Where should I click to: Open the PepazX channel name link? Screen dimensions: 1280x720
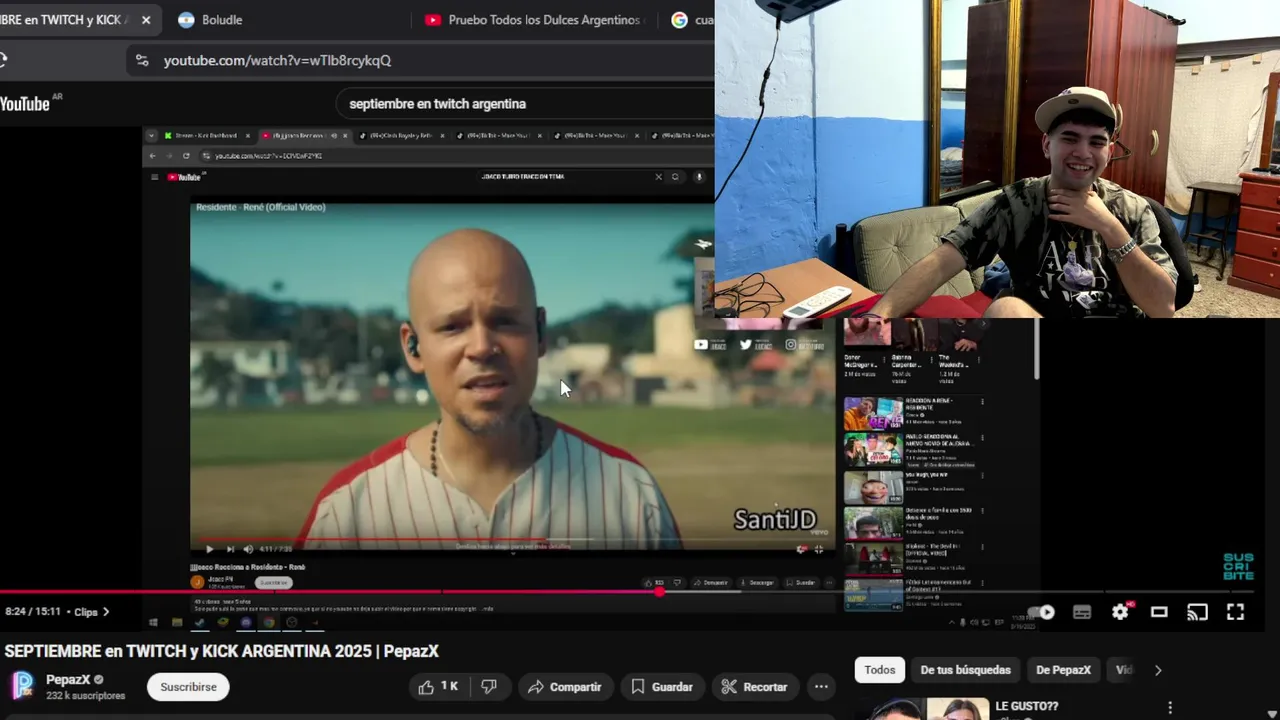coord(68,680)
